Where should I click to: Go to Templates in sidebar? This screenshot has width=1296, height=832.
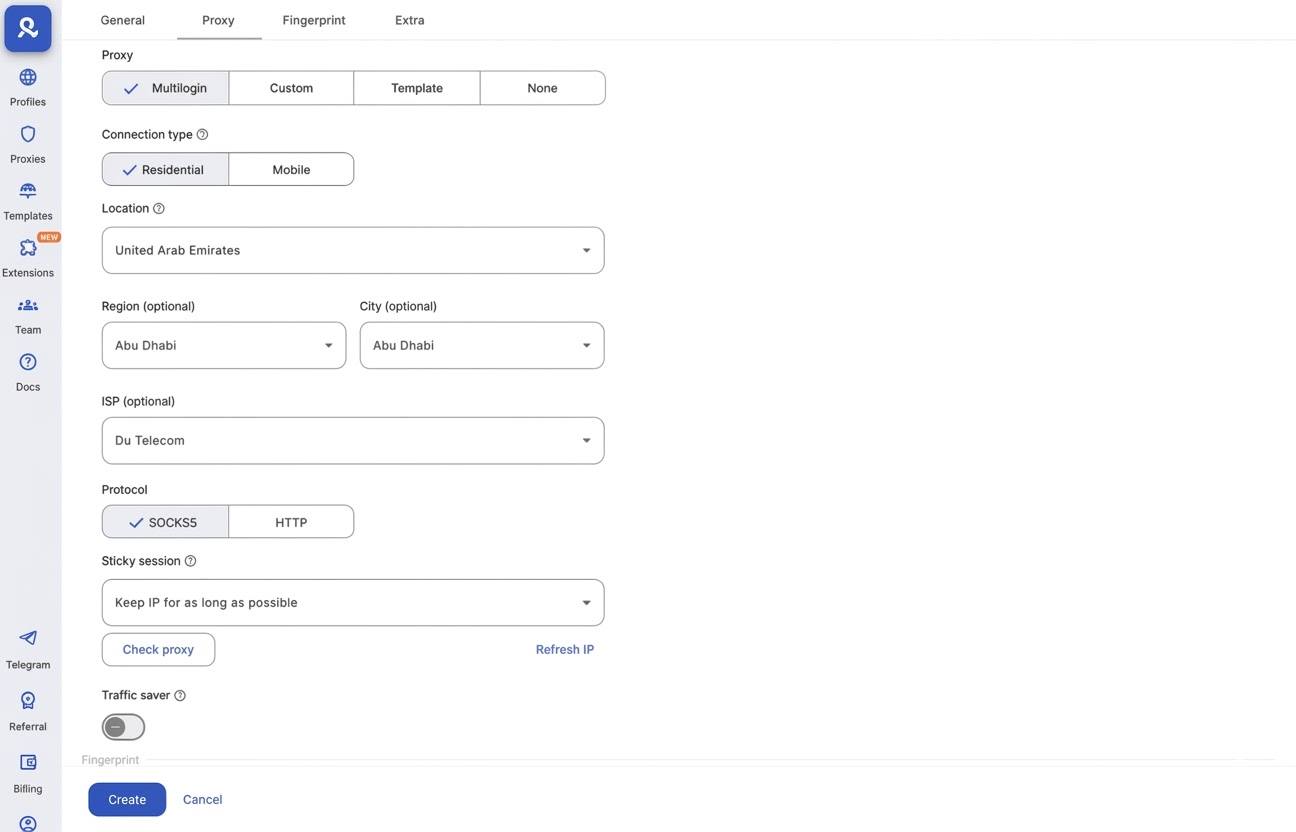pos(28,200)
